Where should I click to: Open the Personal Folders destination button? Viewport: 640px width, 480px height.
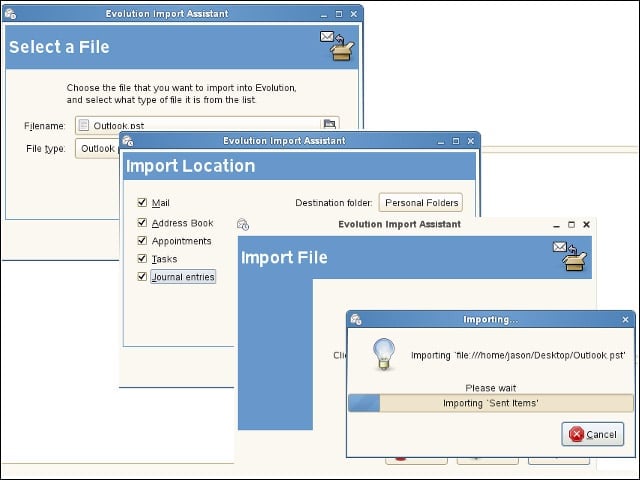tap(421, 202)
